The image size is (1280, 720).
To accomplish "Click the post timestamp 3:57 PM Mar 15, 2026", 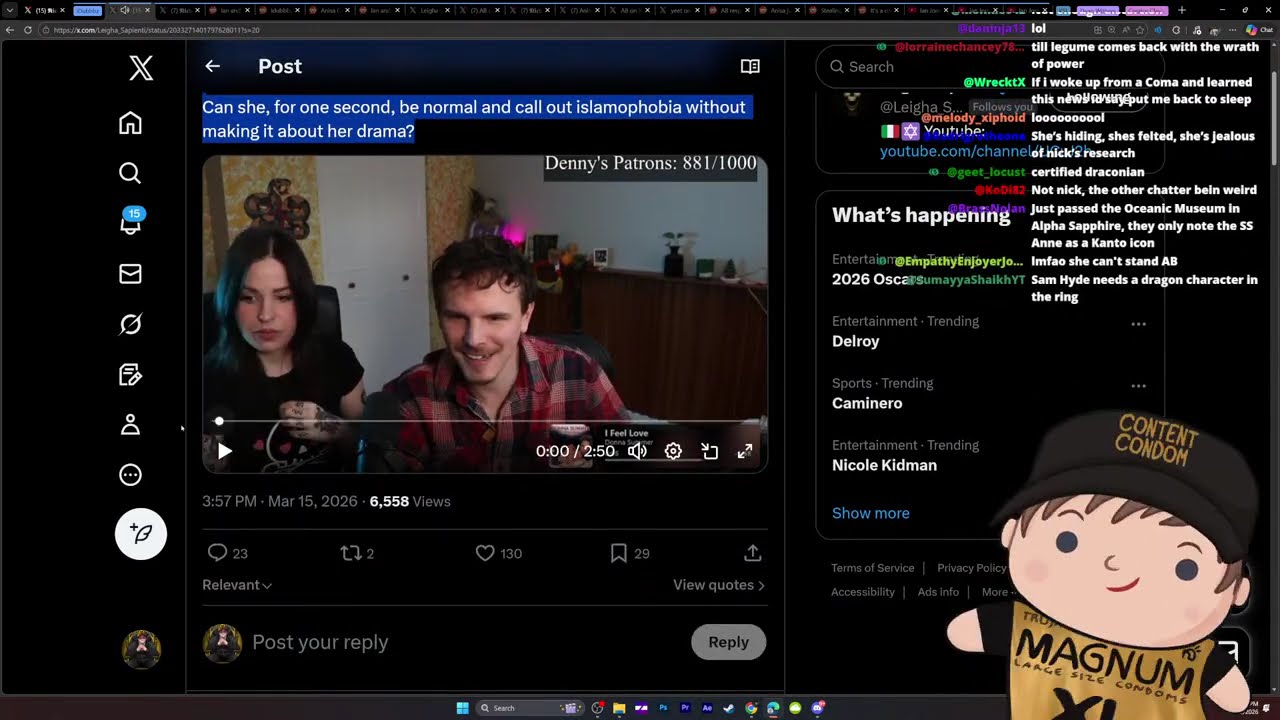I will pos(280,501).
